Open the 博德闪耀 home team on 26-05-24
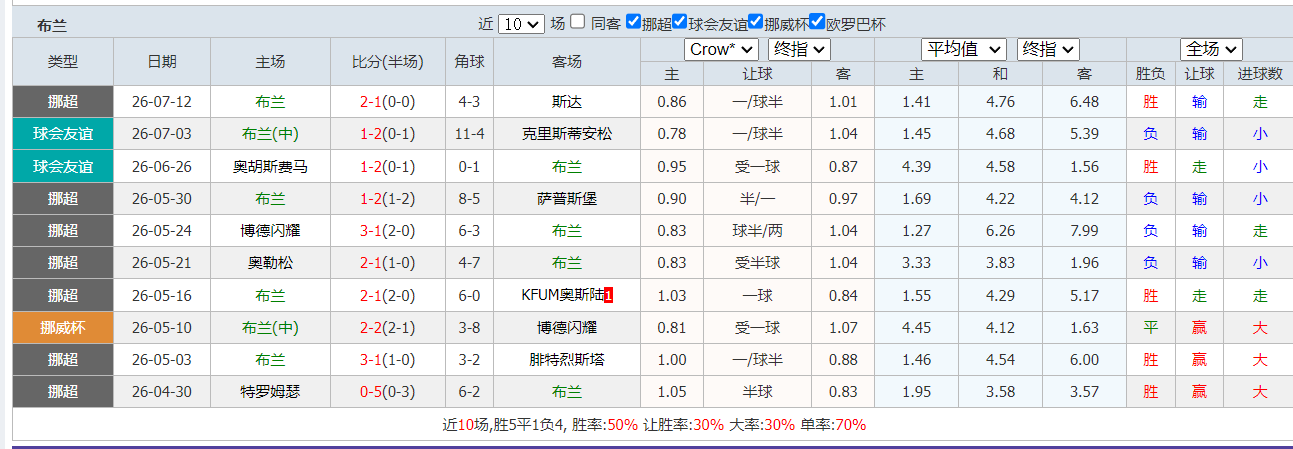Screen dimensions: 1293x449 point(270,231)
